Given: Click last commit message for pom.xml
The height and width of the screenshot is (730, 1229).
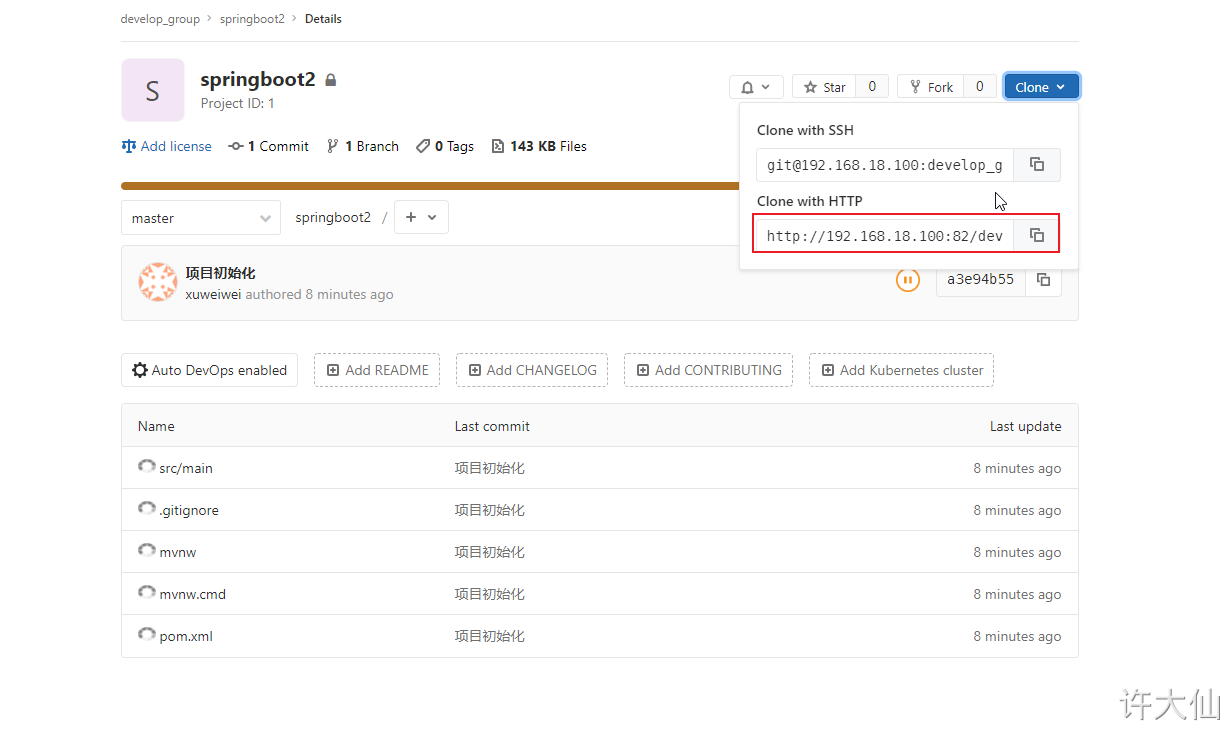Looking at the screenshot, I should tap(490, 636).
